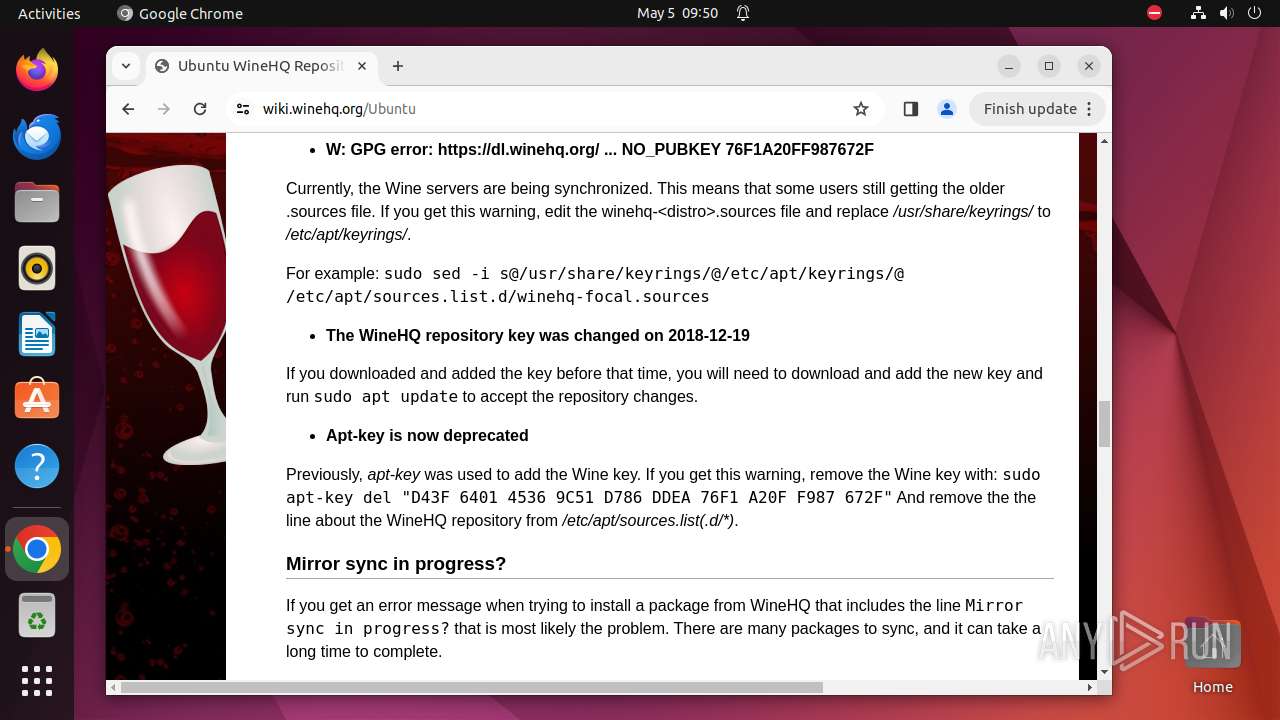Click the red do-not-disturb tray icon
This screenshot has width=1280, height=720.
1155,13
